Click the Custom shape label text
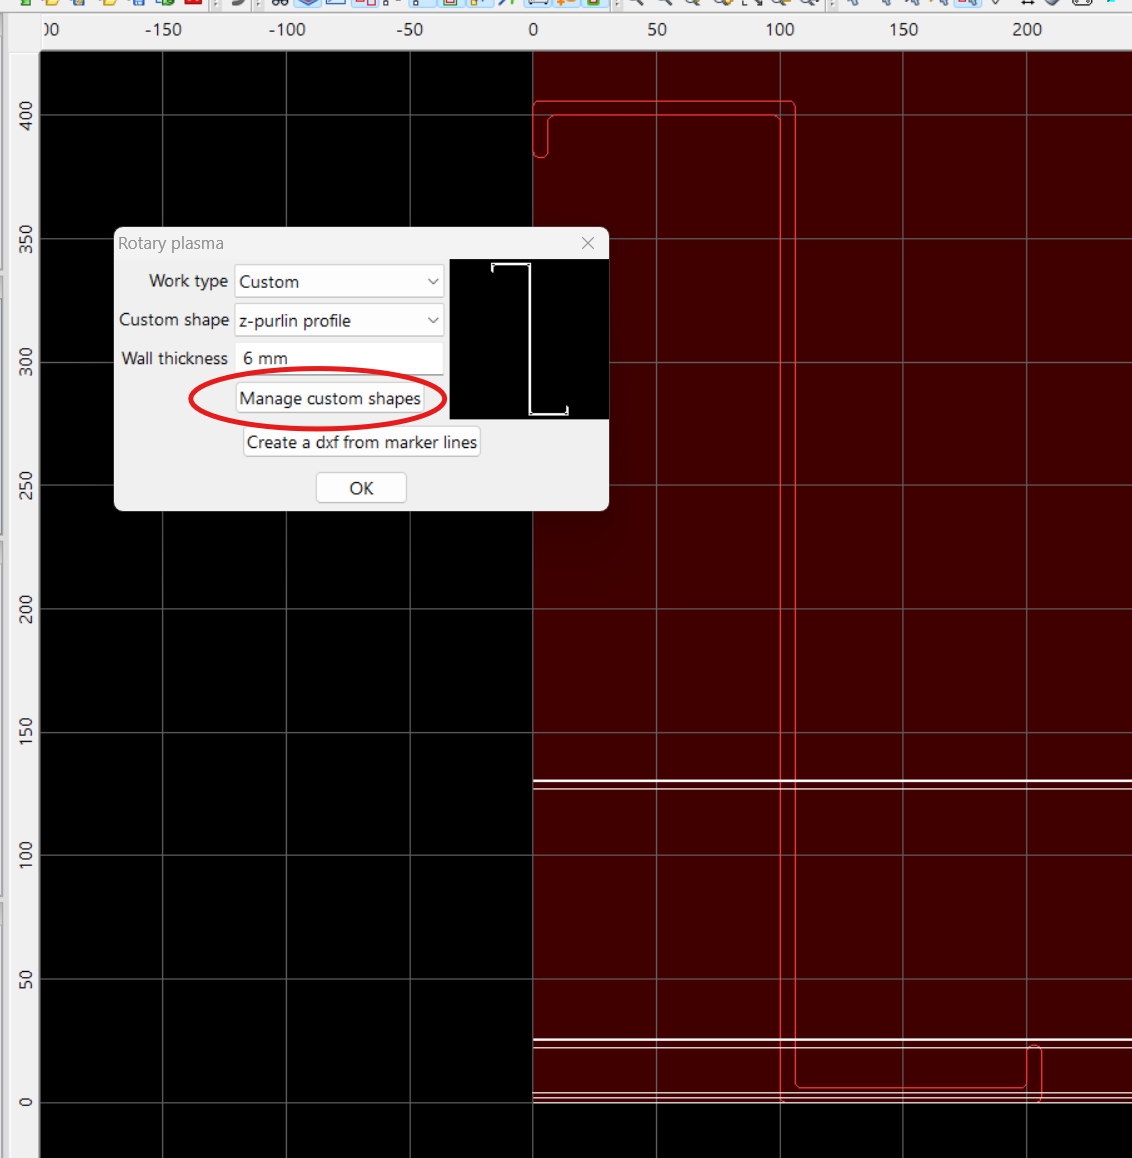The width and height of the screenshot is (1132, 1158). pyautogui.click(x=174, y=320)
